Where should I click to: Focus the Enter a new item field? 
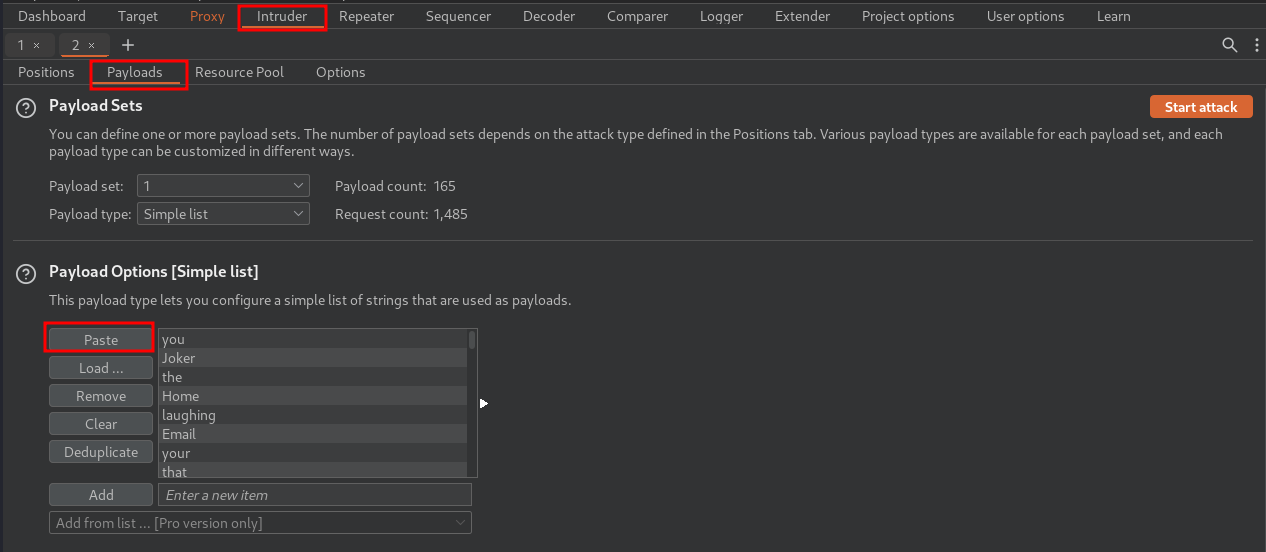point(315,495)
